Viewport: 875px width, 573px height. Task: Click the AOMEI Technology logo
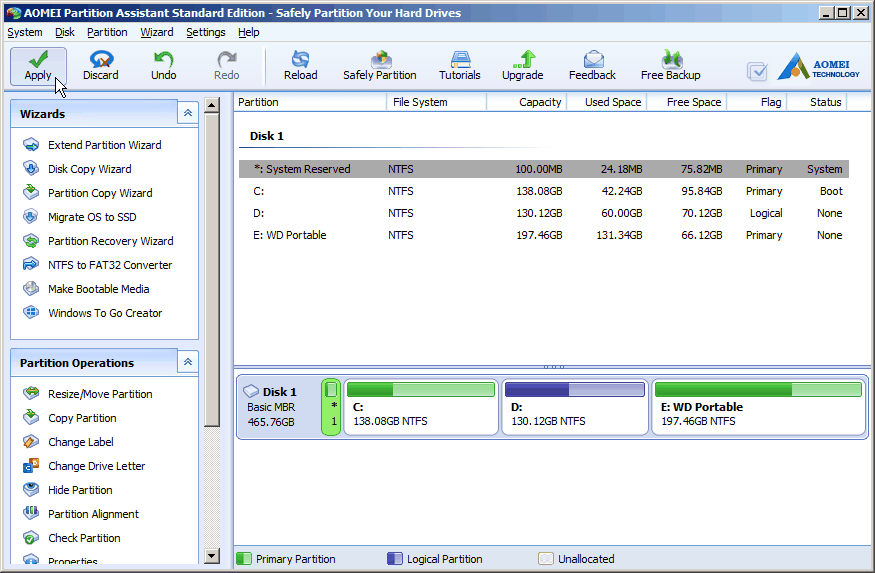819,66
